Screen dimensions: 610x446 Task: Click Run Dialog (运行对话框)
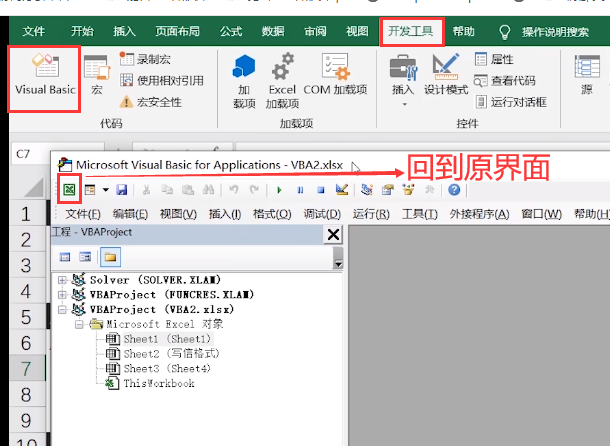[511, 102]
